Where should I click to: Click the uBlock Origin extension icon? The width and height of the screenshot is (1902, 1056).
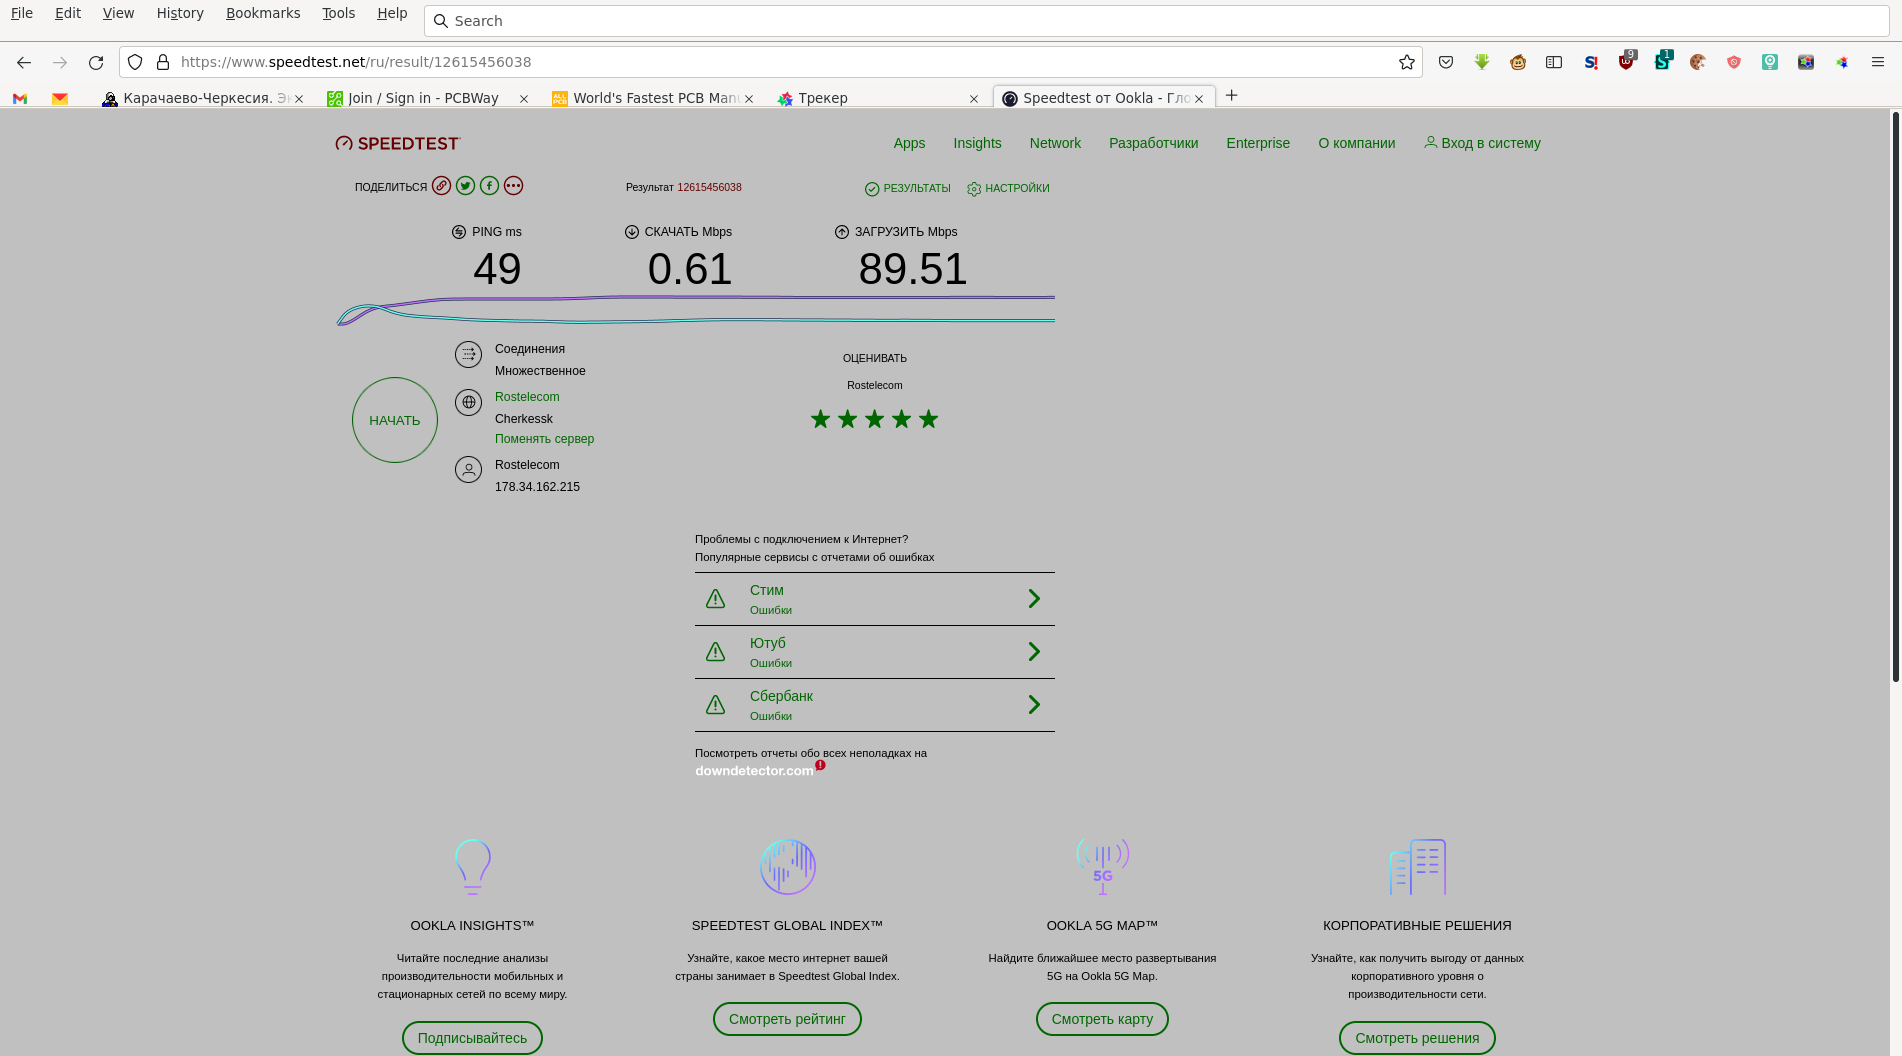coord(1627,62)
